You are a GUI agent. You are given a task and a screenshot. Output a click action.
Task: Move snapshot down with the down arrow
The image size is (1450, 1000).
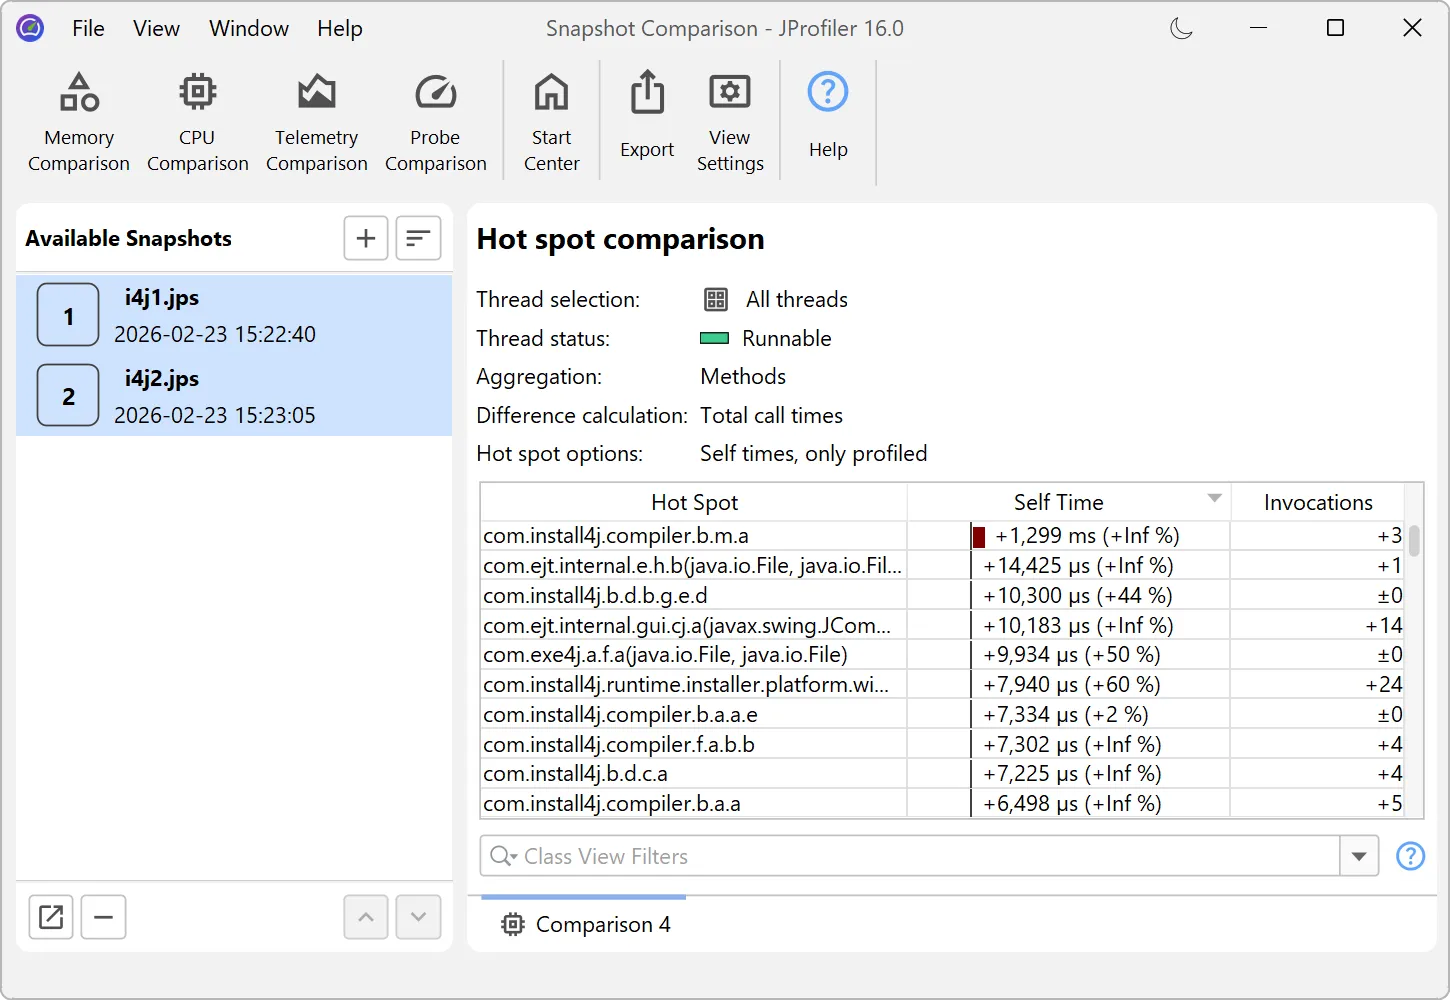tap(418, 917)
